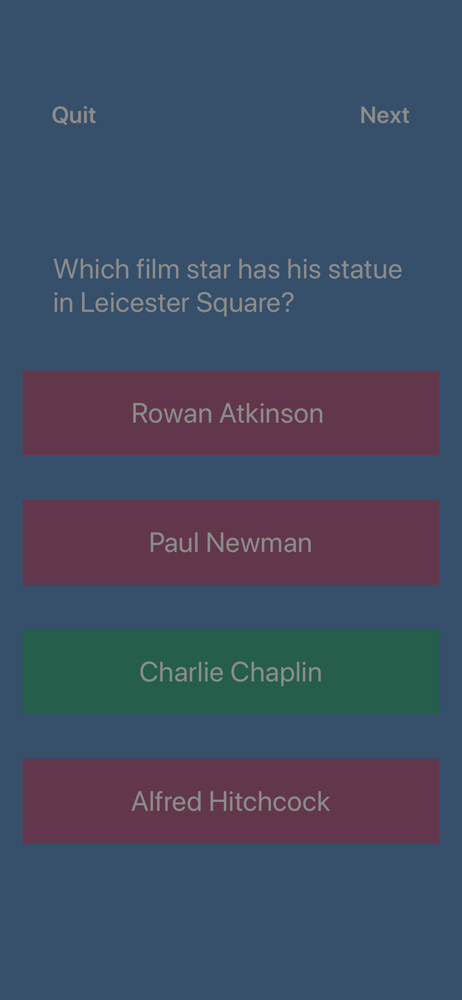Tap the green box reading Charlie Chaplin
The image size is (462, 1000).
pos(231,672)
